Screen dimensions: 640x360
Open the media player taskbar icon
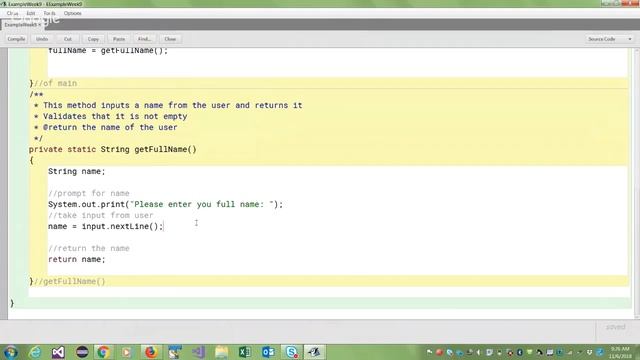126,352
